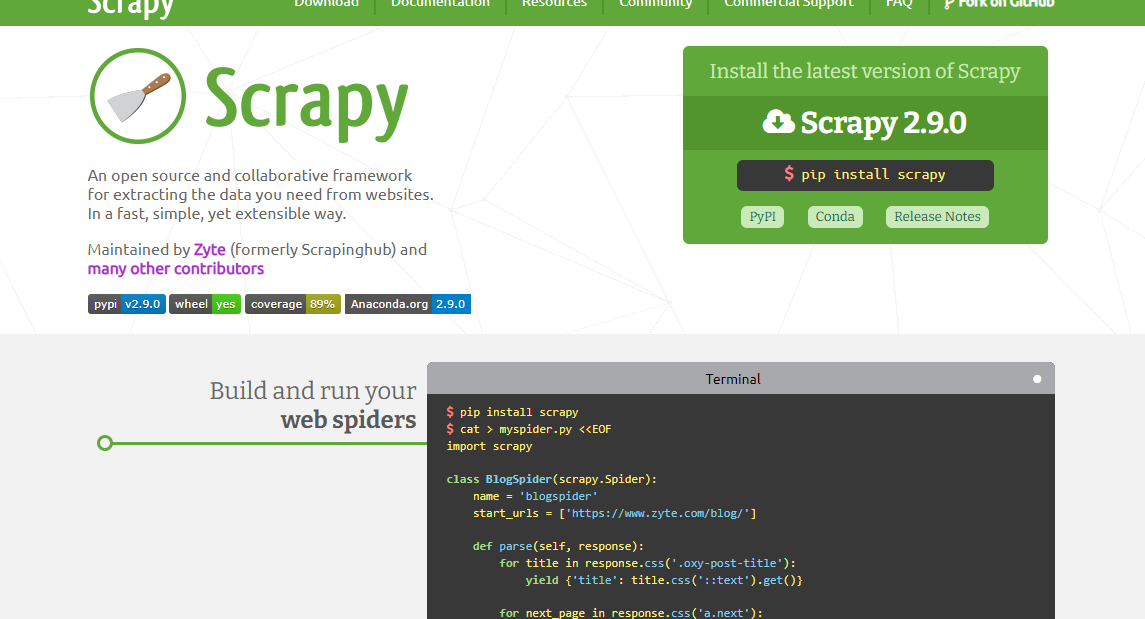Click the 'for title in response.css' code line
This screenshot has height=619, width=1145.
(648, 563)
